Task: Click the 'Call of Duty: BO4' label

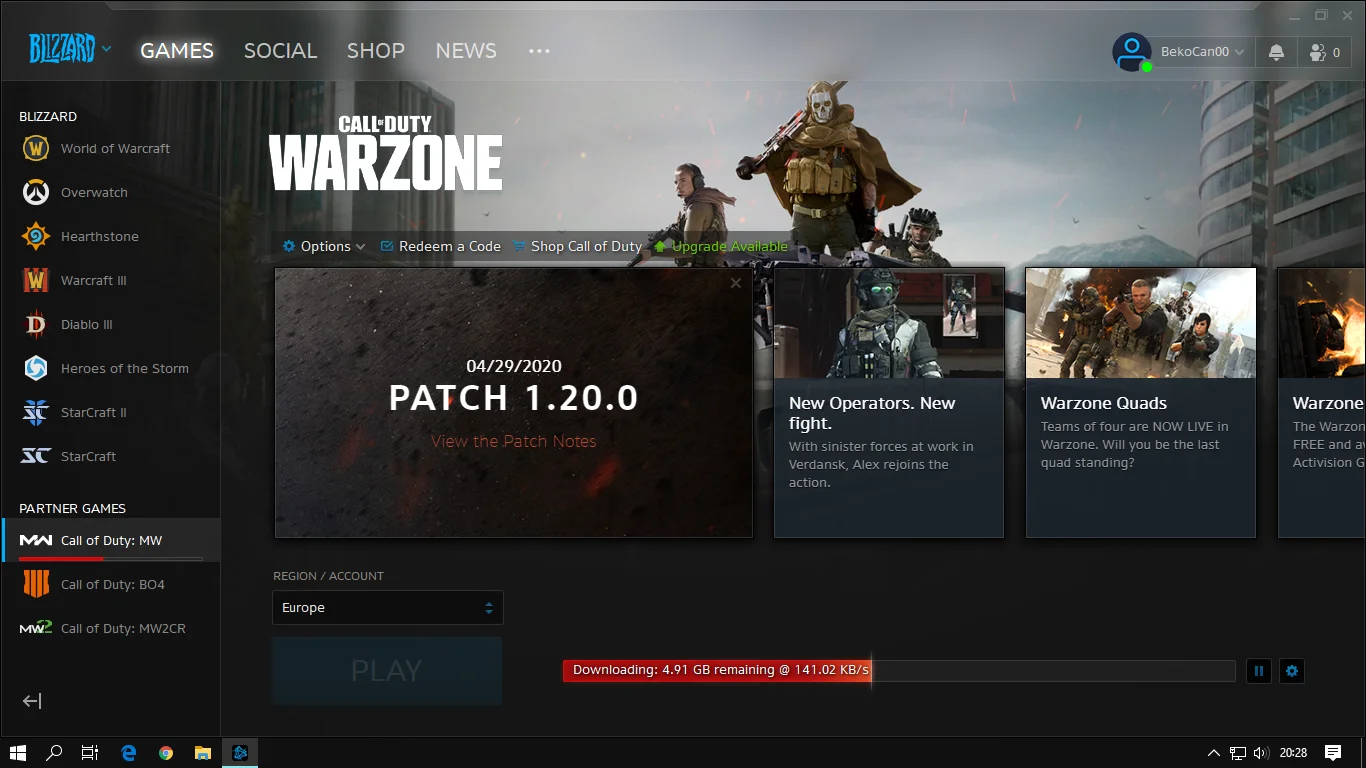Action: coord(113,584)
